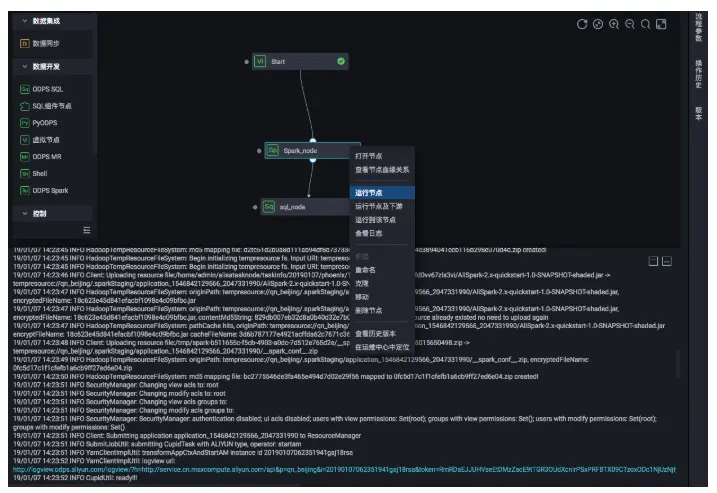Screen dimensions: 717x493
Task: Click the first log panel layout icon
Action: [653, 261]
